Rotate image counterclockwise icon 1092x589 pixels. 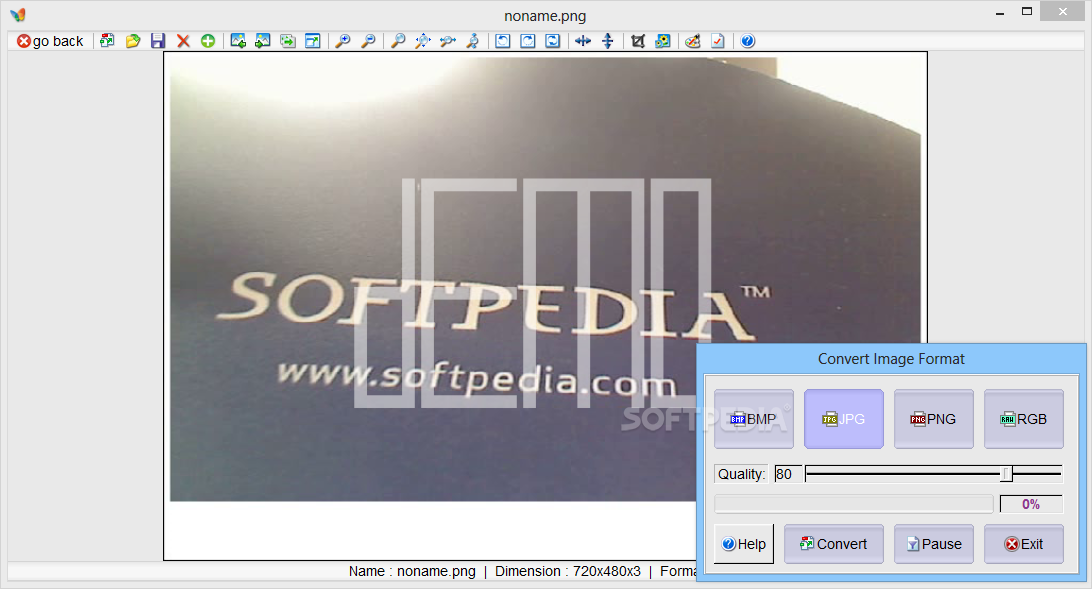point(503,41)
